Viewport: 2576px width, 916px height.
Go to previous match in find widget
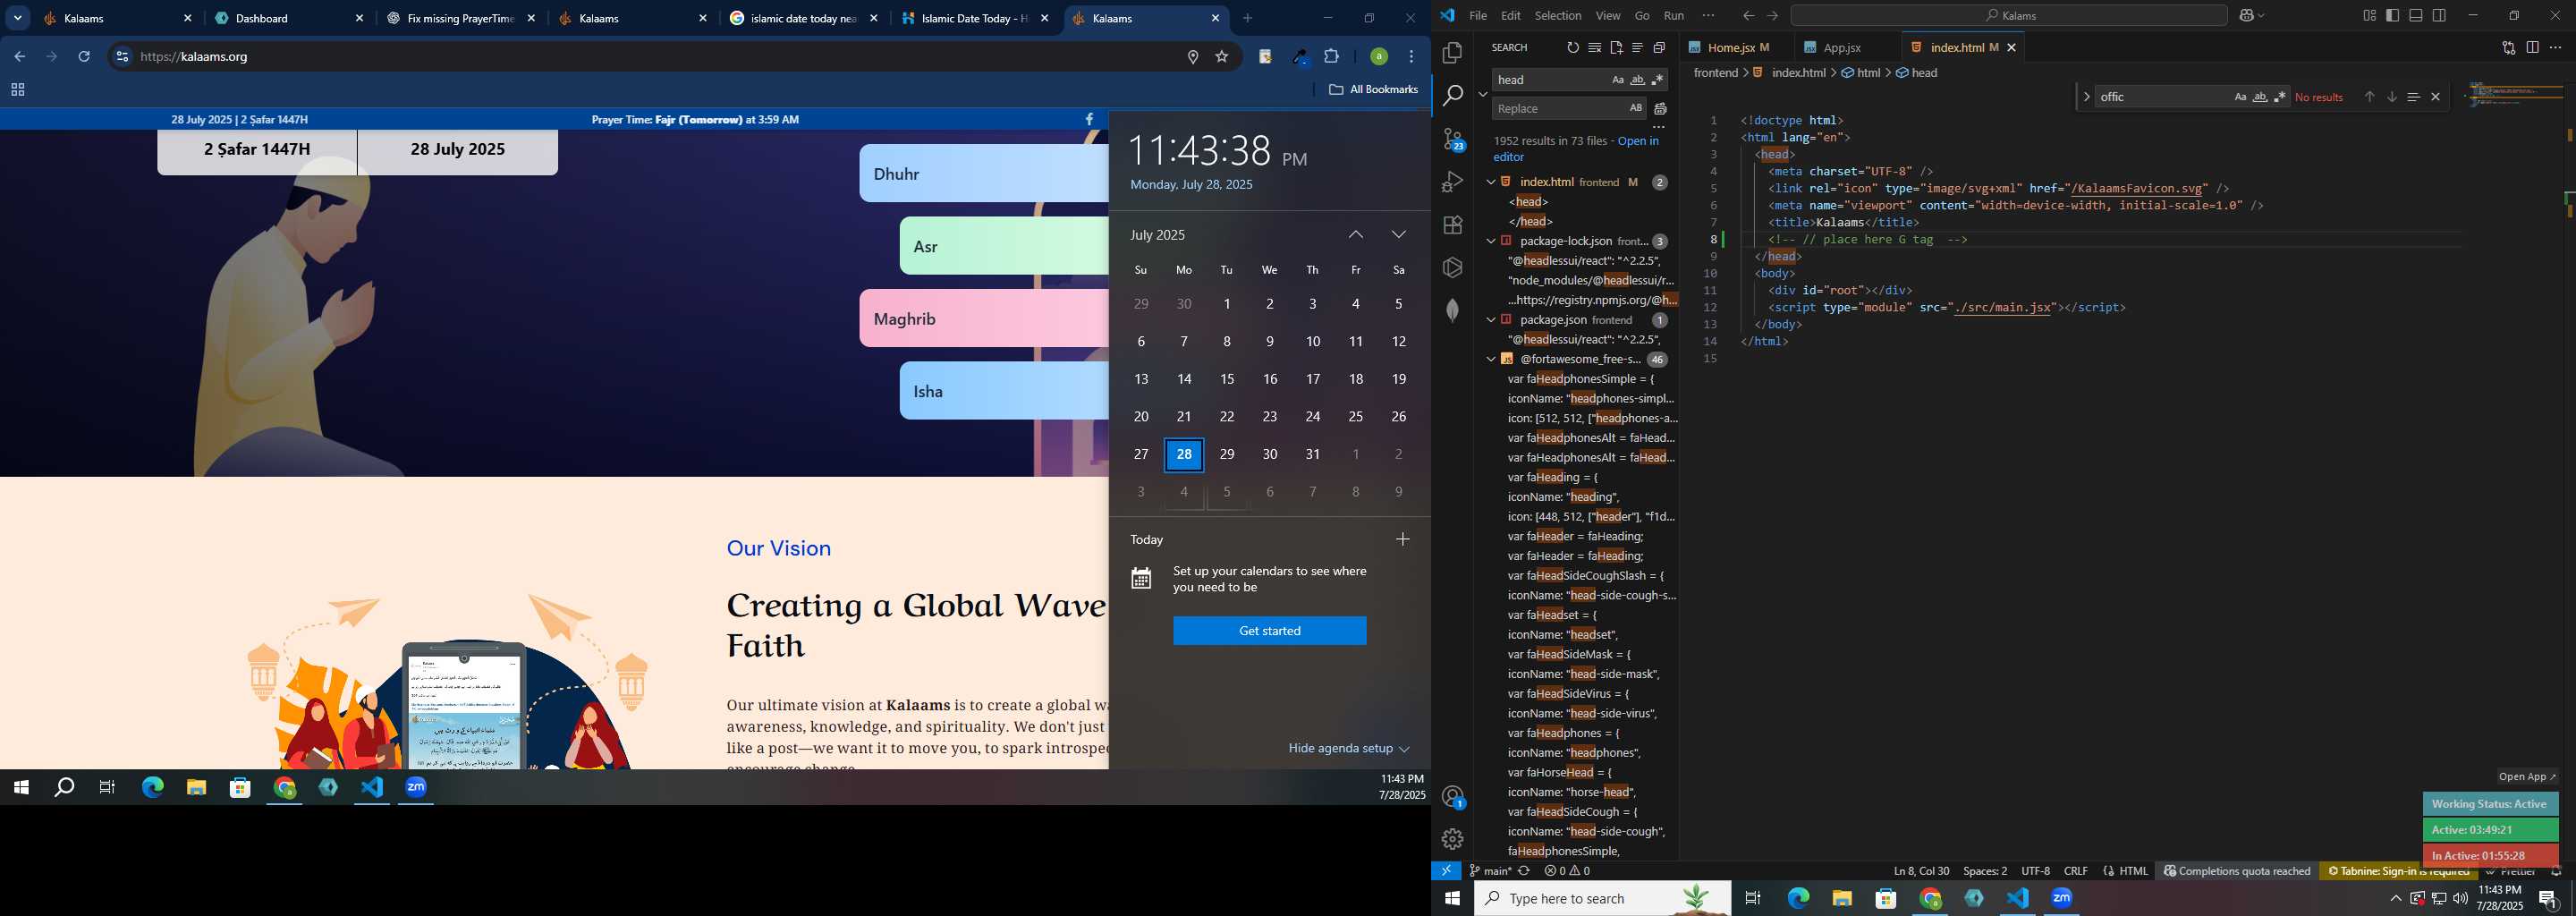[x=2369, y=97]
